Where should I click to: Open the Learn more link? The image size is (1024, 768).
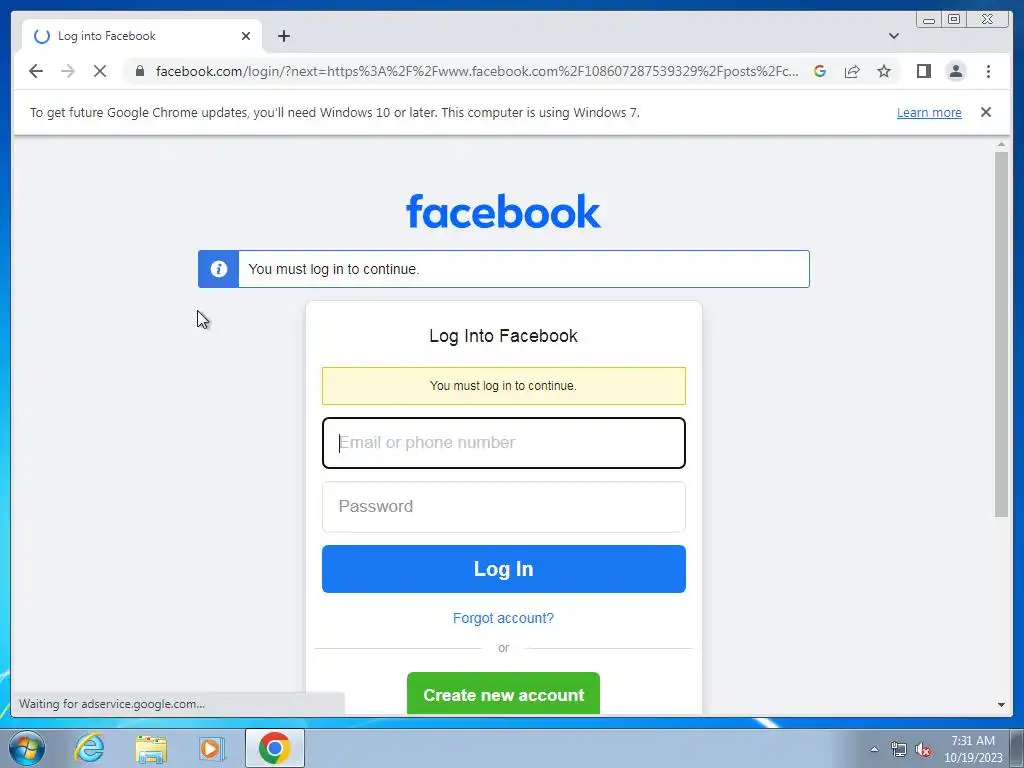(929, 112)
